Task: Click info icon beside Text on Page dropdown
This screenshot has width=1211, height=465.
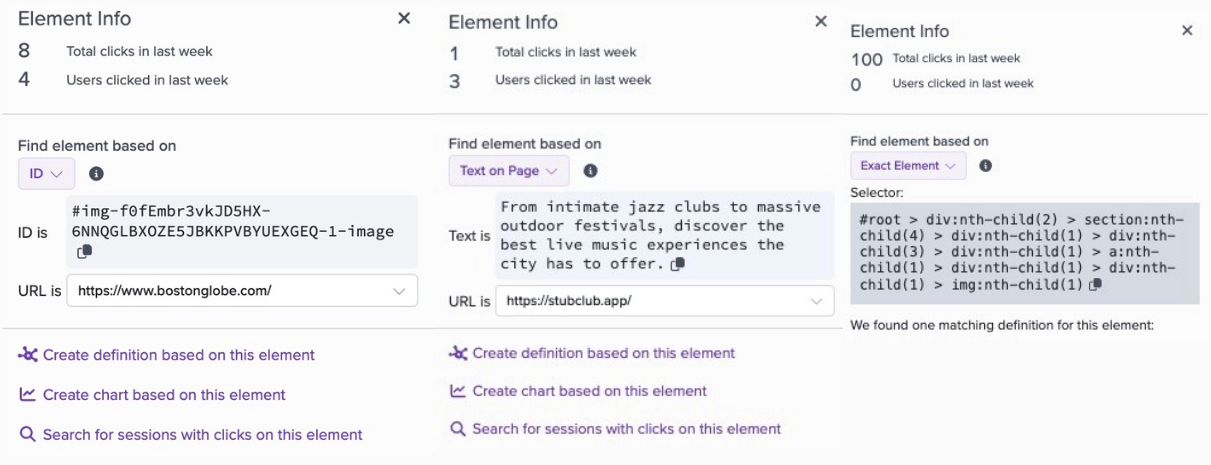Action: (x=591, y=171)
